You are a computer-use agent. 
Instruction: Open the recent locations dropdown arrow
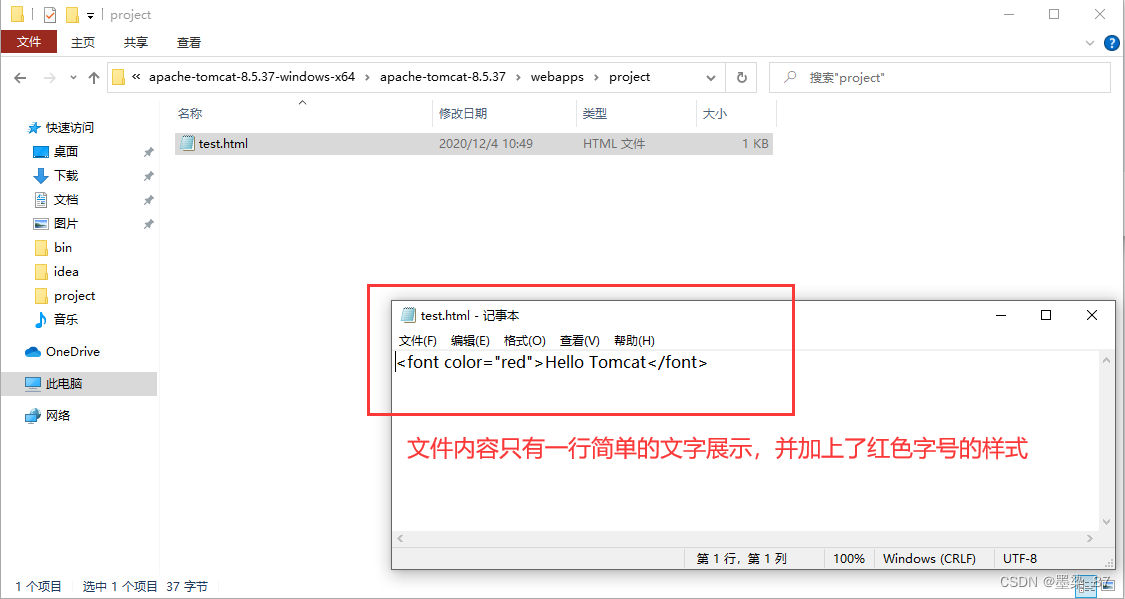click(x=73, y=78)
